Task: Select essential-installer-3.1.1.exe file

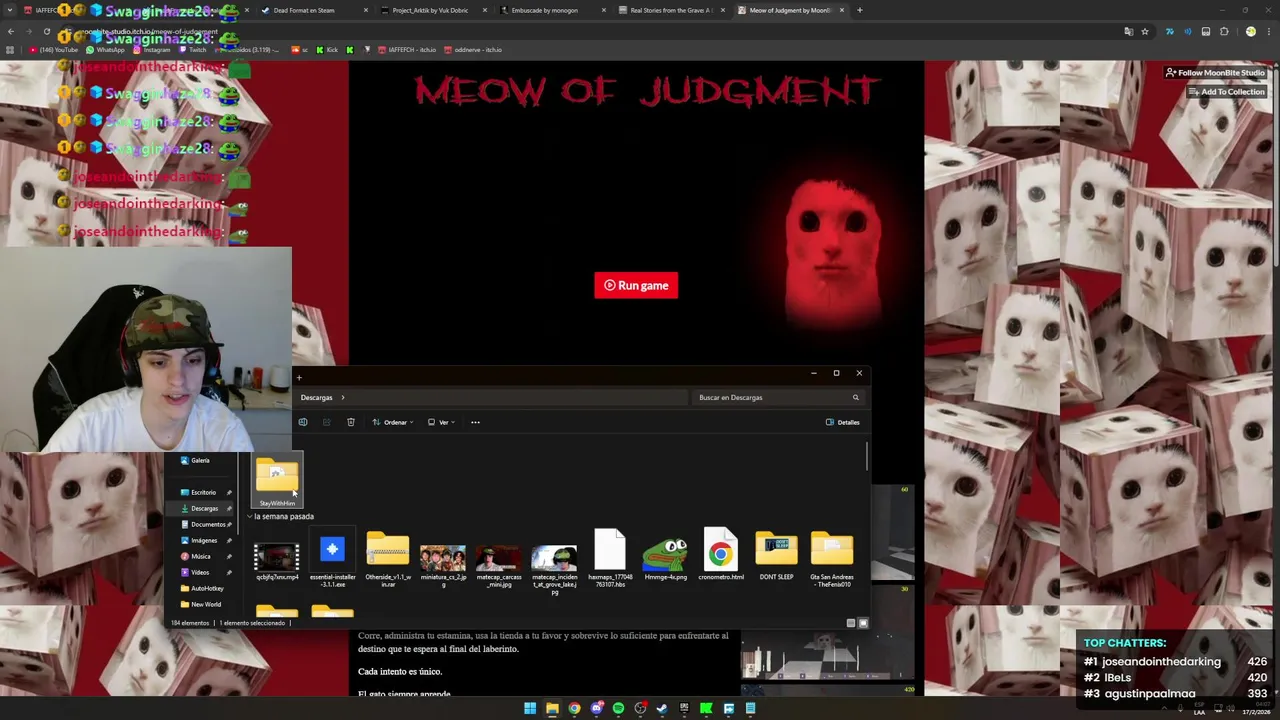Action: click(332, 558)
